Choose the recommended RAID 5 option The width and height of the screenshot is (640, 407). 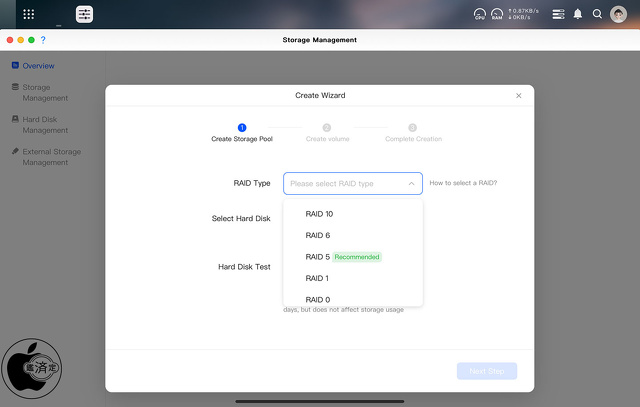pyautogui.click(x=318, y=257)
